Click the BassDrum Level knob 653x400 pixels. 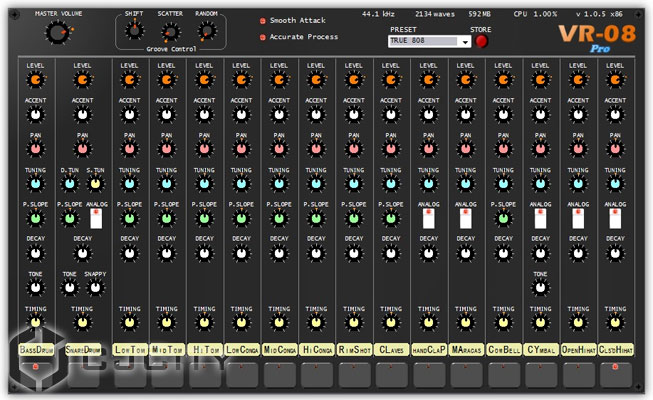coord(36,79)
